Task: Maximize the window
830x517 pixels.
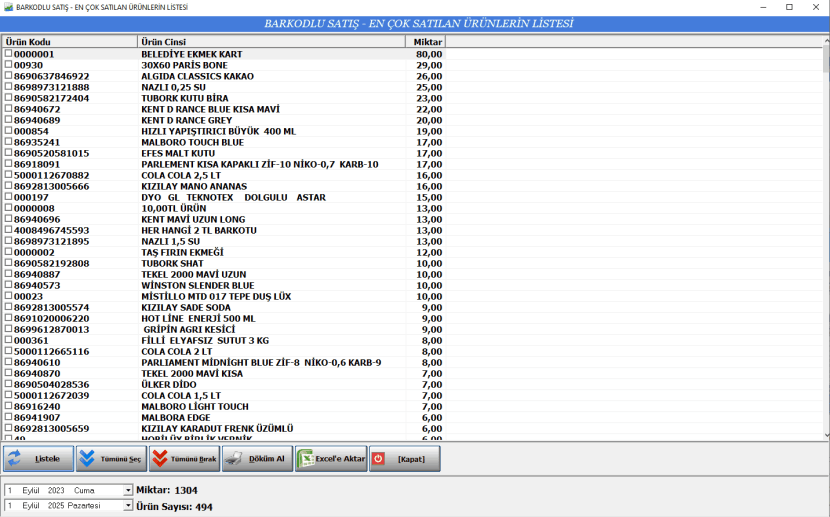Action: (789, 7)
